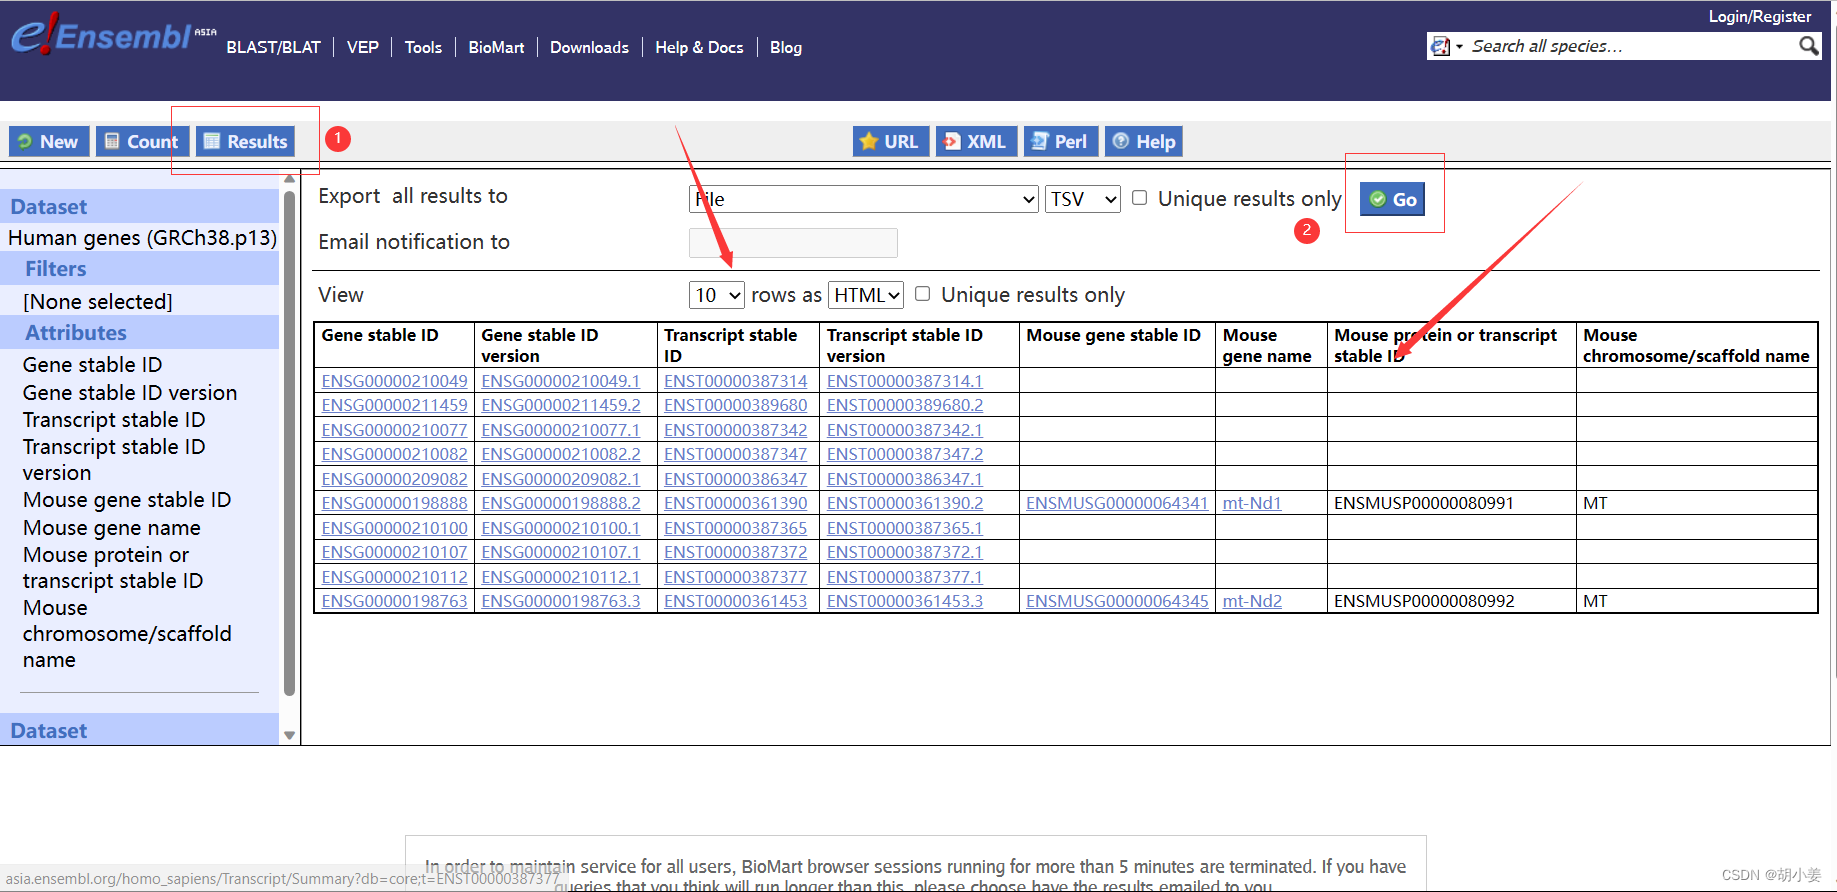Open gene version link ENSG00000210112.1
This screenshot has width=1837, height=892.
click(x=561, y=577)
